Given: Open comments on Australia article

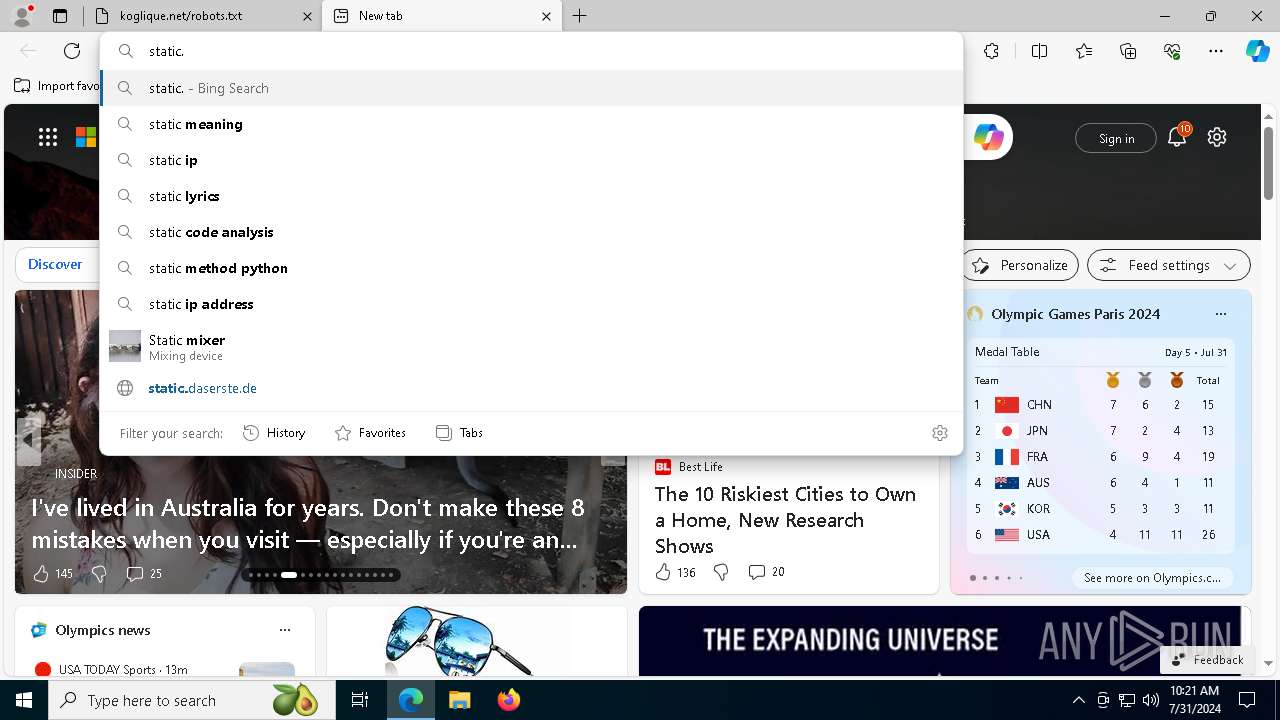Looking at the screenshot, I should [x=144, y=573].
